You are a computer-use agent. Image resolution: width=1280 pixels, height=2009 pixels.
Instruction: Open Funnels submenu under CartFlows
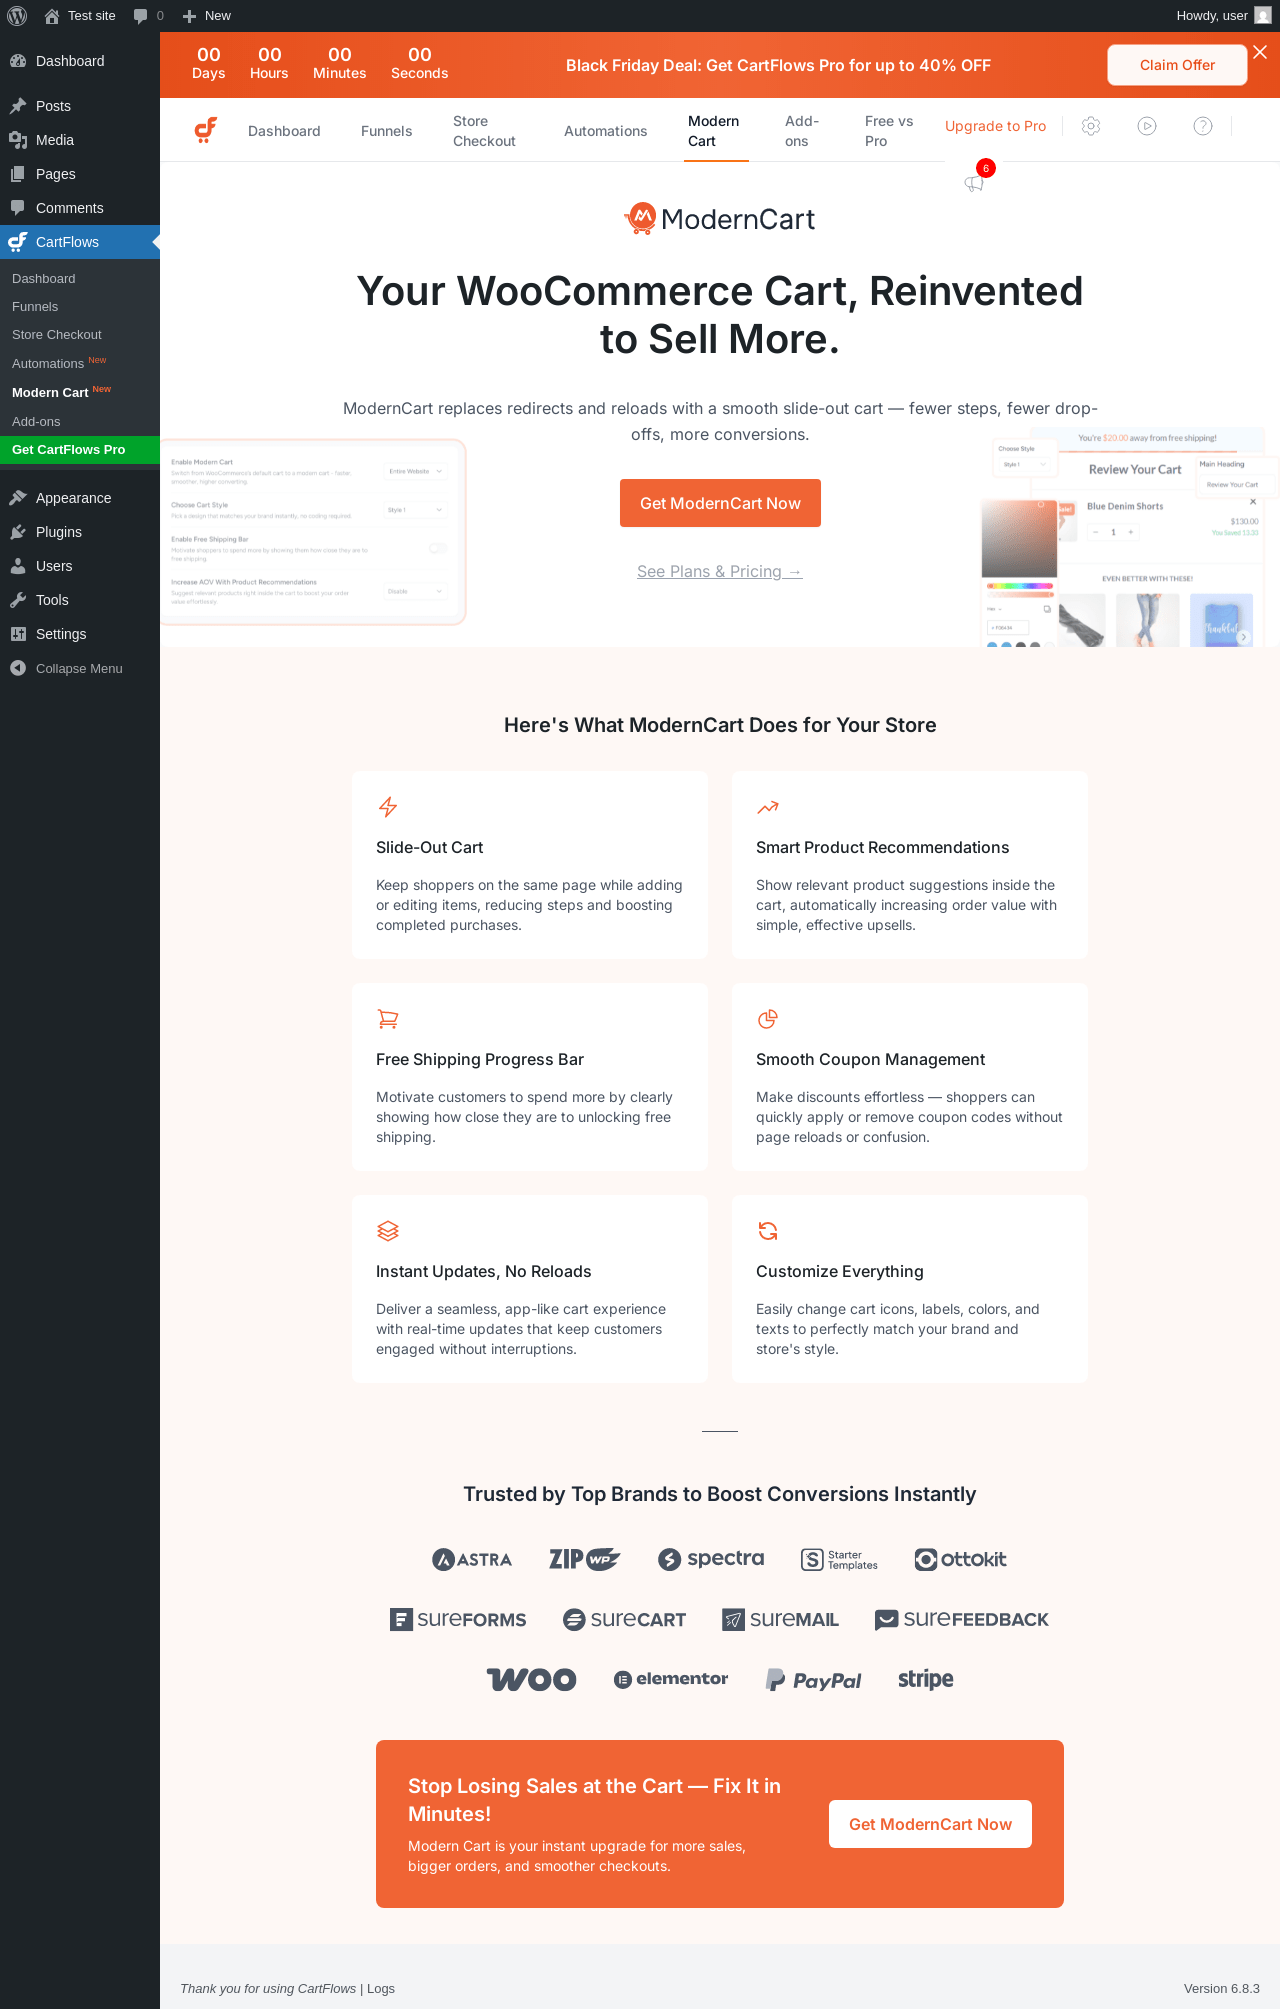[80, 307]
